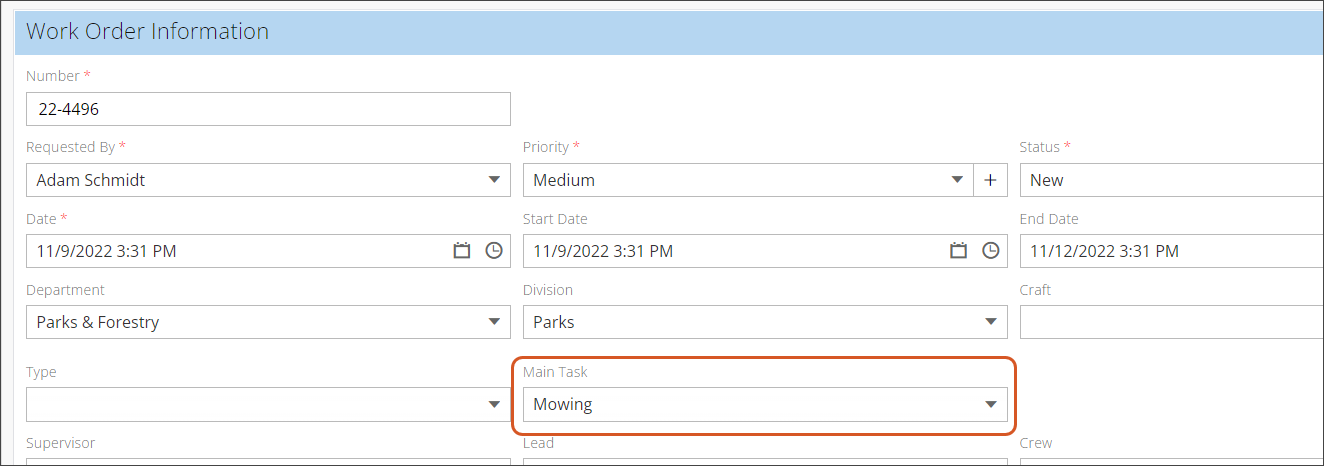The height and width of the screenshot is (466, 1324).
Task: Click the Lead label
Action: pyautogui.click(x=538, y=443)
